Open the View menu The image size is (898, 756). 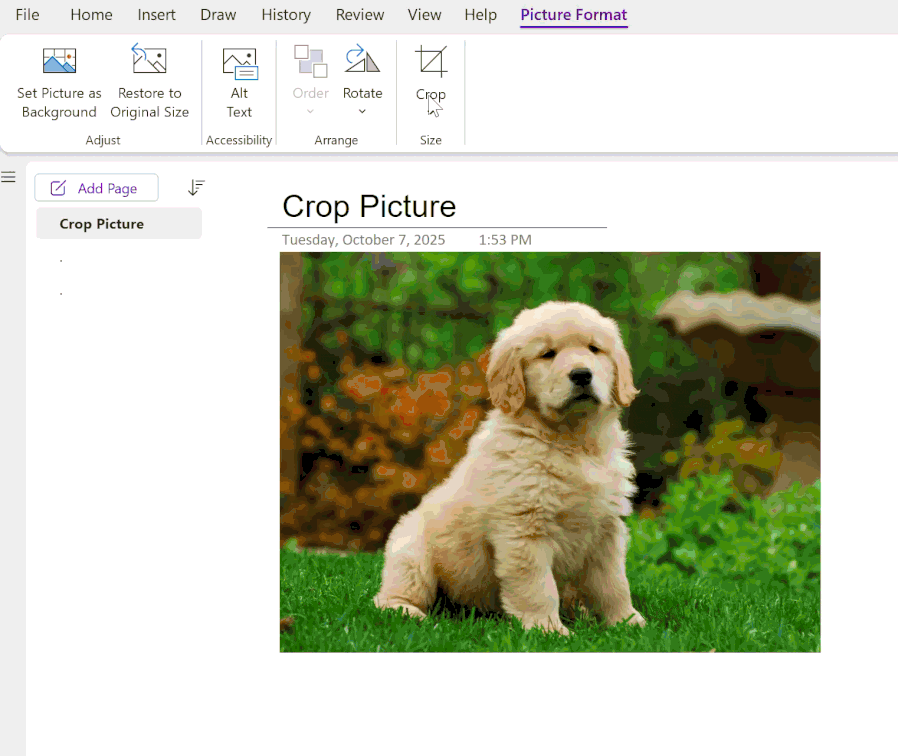click(x=424, y=14)
